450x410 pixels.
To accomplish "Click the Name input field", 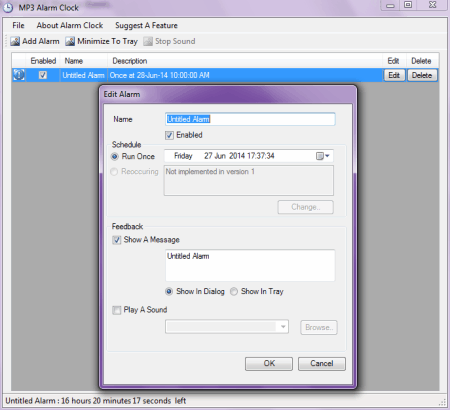I will click(x=250, y=119).
